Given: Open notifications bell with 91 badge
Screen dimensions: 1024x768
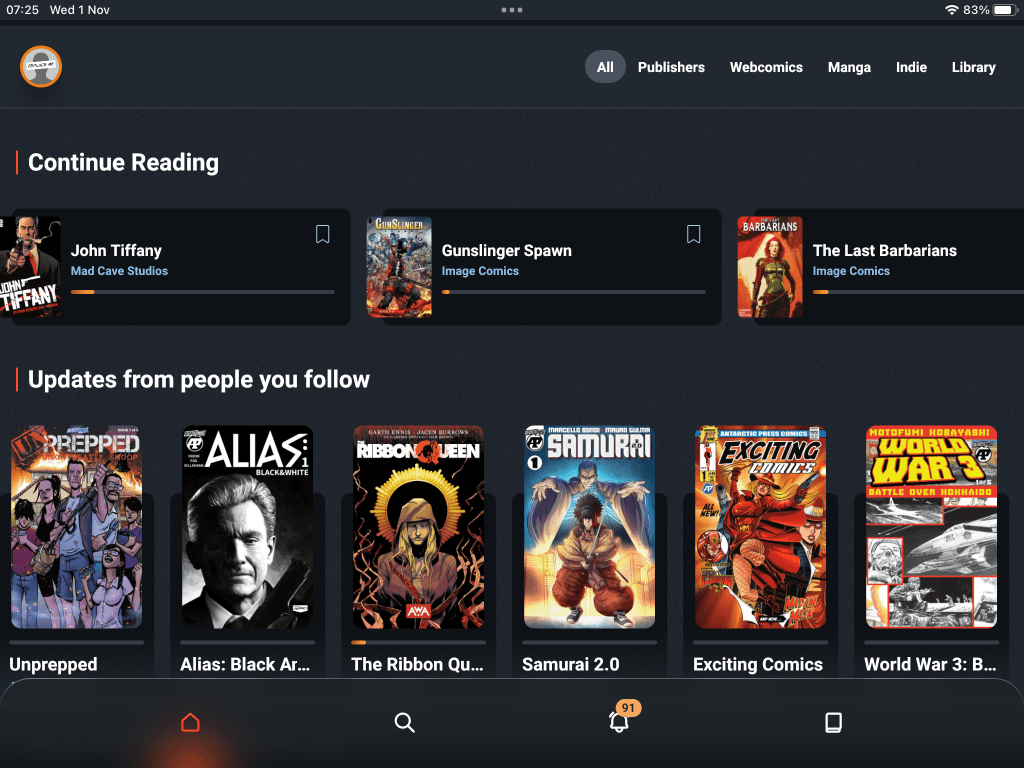Looking at the screenshot, I should pyautogui.click(x=620, y=721).
